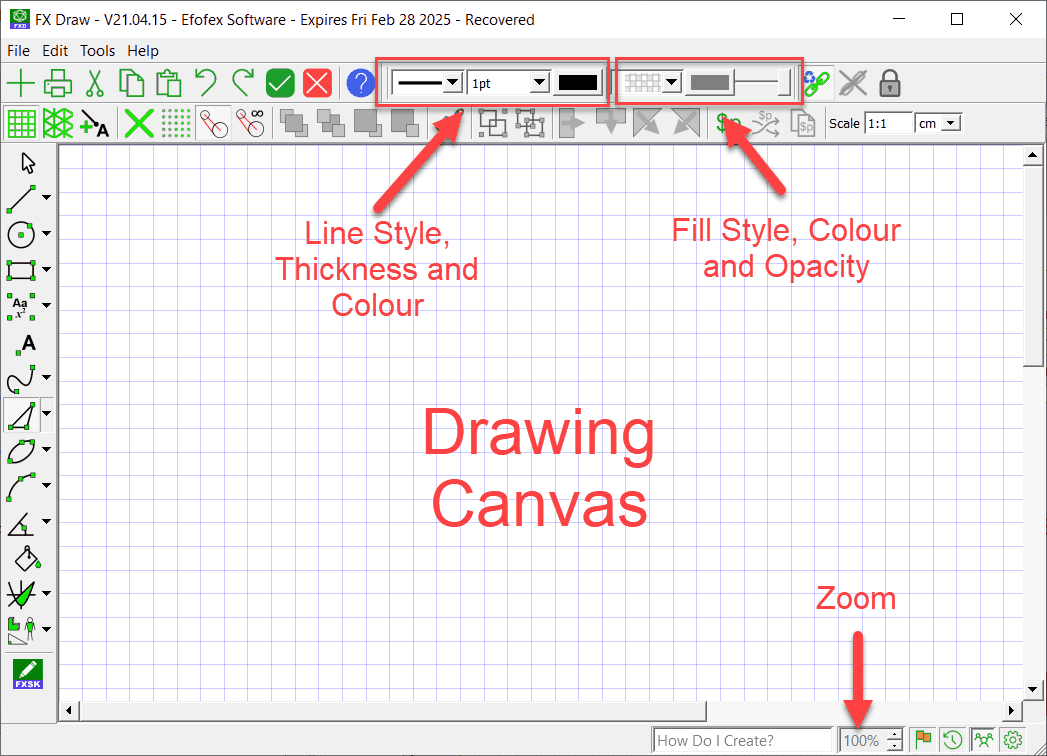The image size is (1047, 756).
Task: Select the arrow pointer tool
Action: pos(27,163)
